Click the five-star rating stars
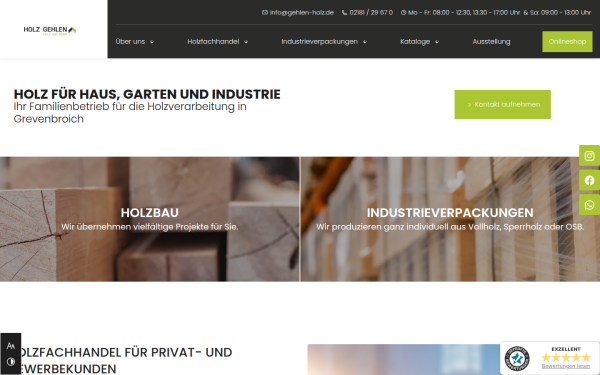This screenshot has width=600, height=375. [x=566, y=358]
